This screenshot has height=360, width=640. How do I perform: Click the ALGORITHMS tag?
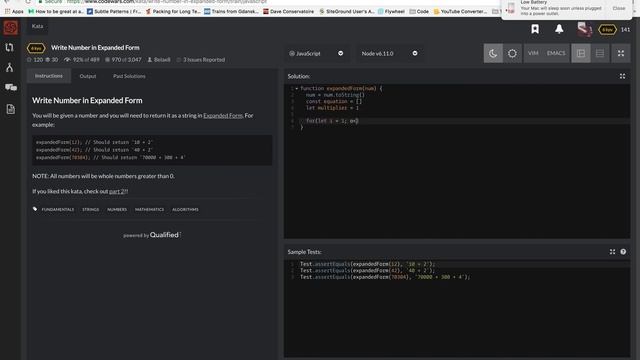point(185,209)
